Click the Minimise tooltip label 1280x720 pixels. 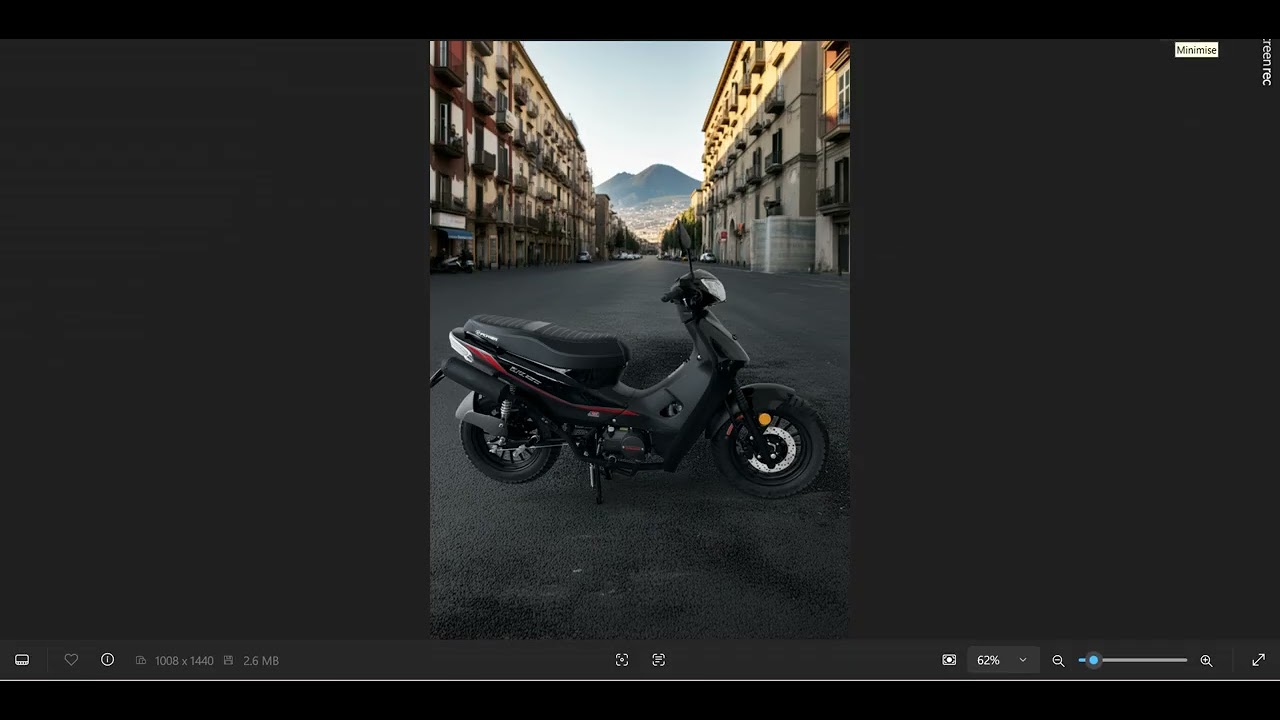click(1196, 50)
